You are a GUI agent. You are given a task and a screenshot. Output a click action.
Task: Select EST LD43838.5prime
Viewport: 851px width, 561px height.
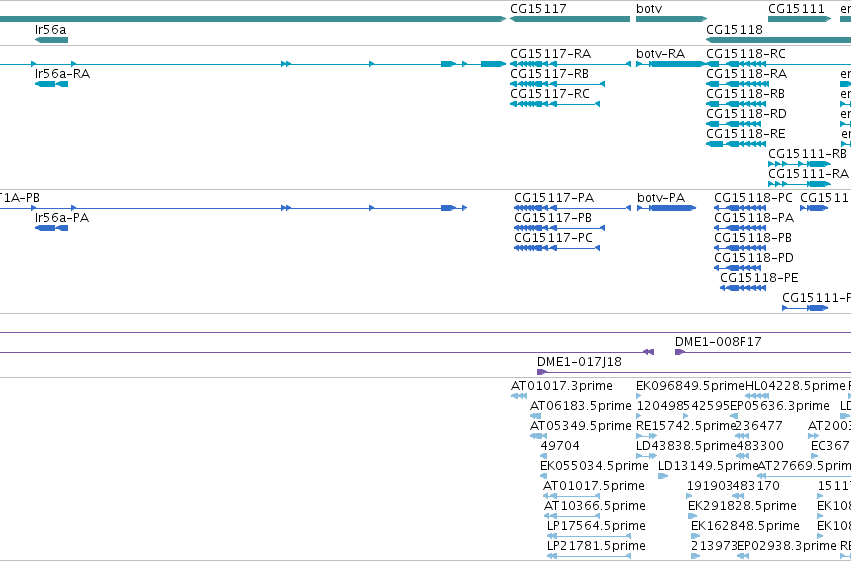coord(686,446)
